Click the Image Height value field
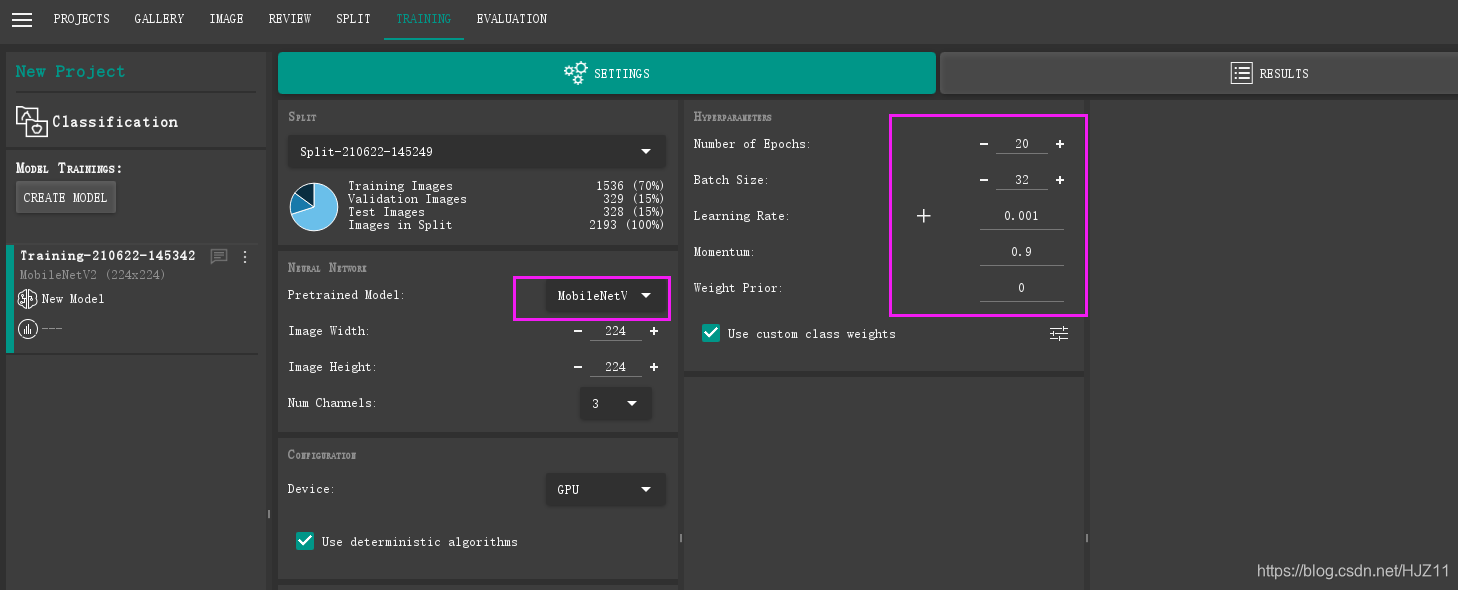Screen dimensions: 1458x590 tap(616, 367)
